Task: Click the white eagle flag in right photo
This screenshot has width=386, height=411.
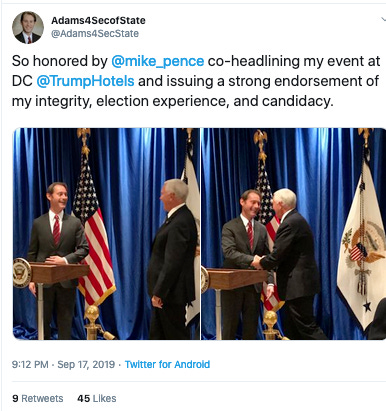Action: pyautogui.click(x=361, y=245)
